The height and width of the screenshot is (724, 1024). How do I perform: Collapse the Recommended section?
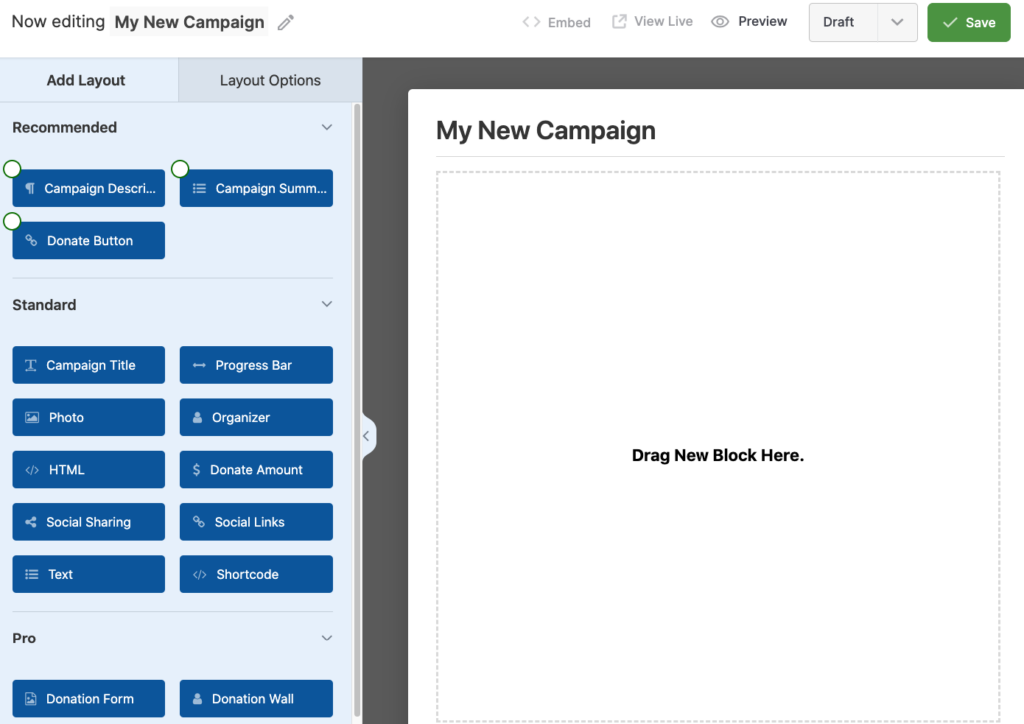(x=326, y=127)
